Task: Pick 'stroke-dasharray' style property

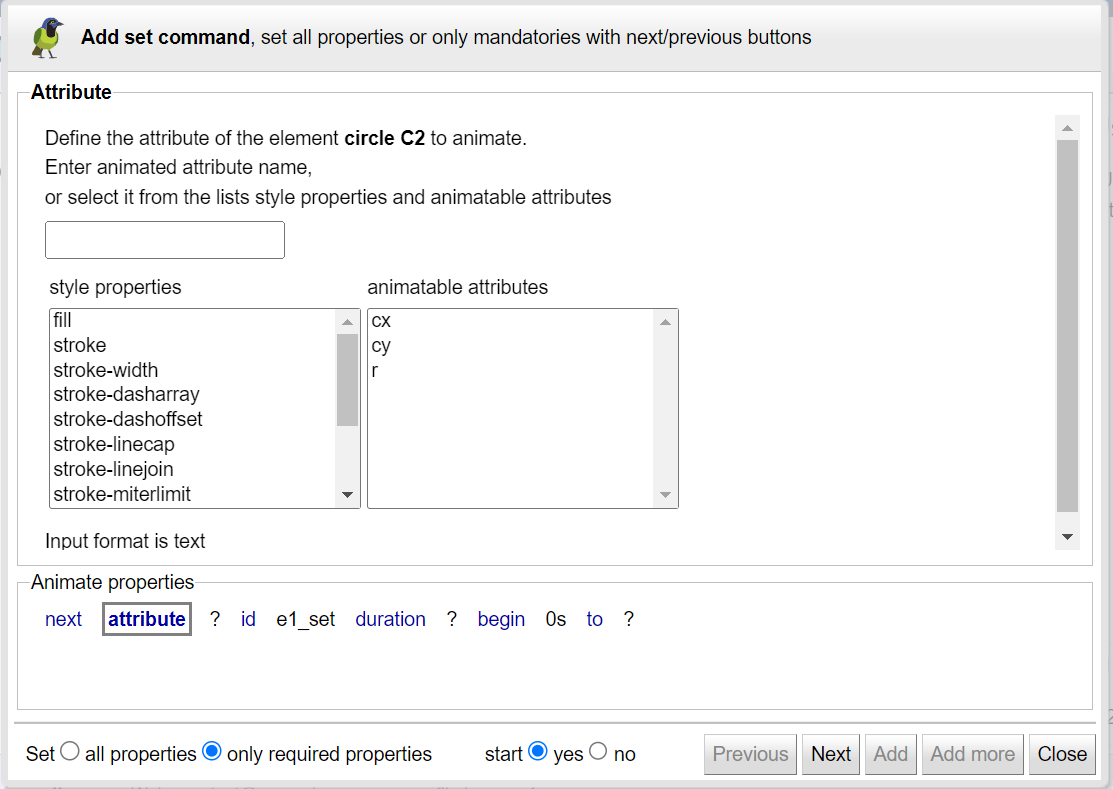Action: point(127,395)
